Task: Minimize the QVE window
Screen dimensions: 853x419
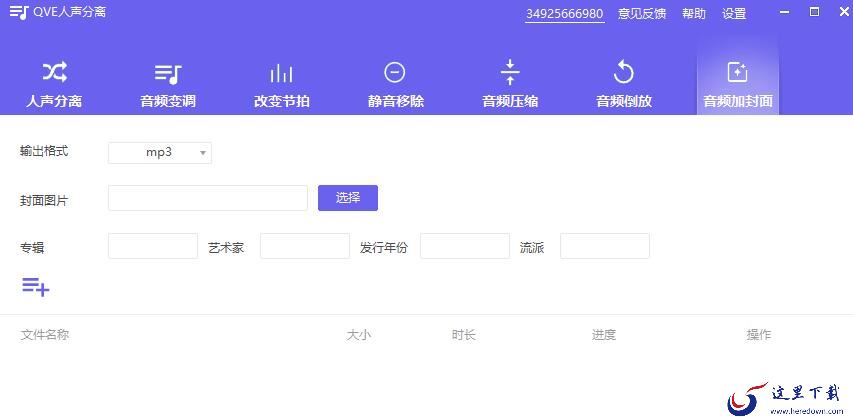Action: 784,12
